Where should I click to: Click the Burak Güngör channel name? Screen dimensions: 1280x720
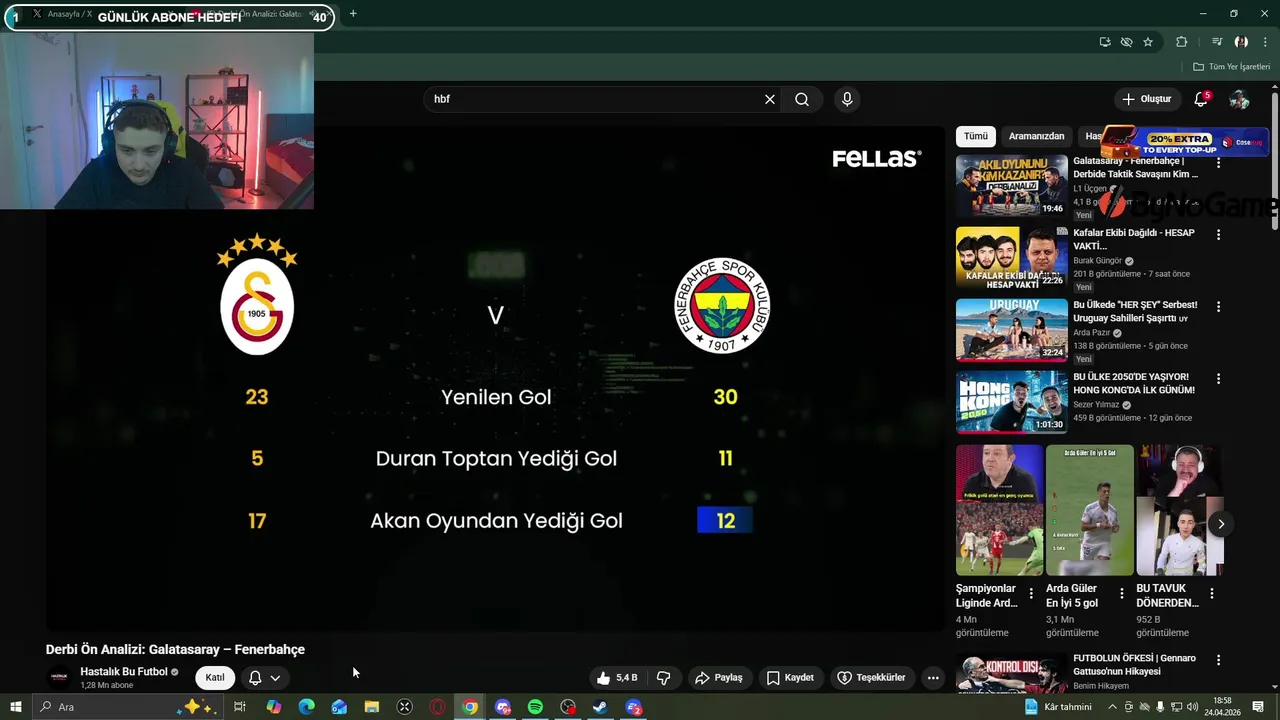pyautogui.click(x=1097, y=261)
